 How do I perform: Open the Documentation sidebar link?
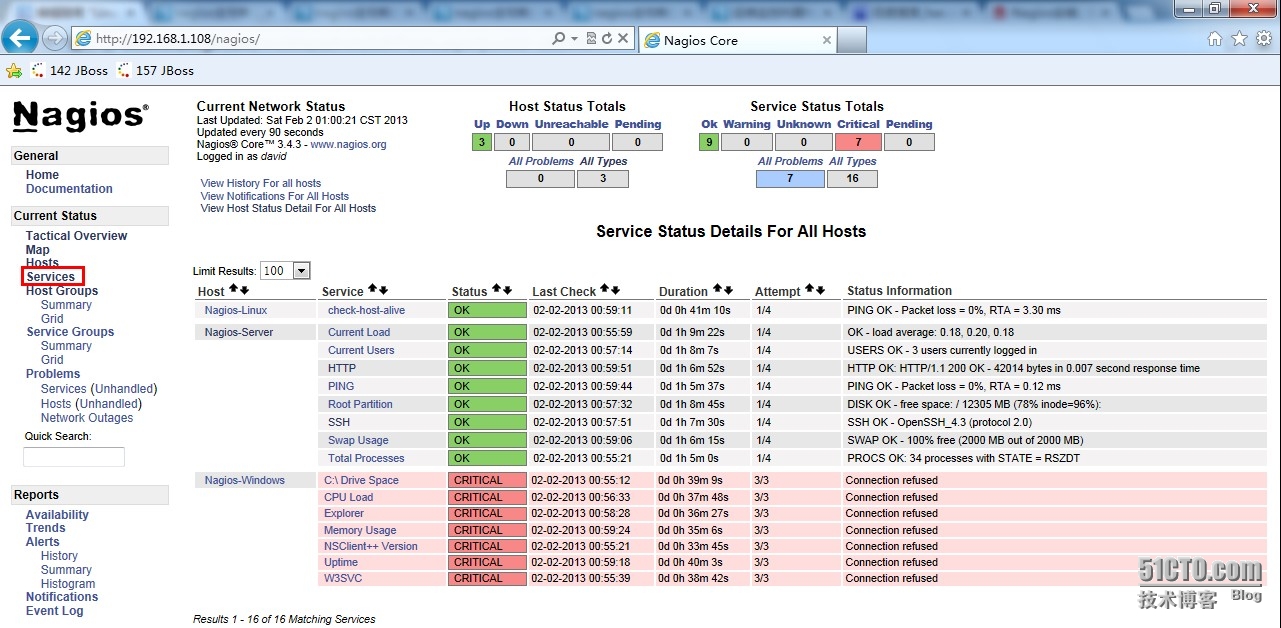coord(69,189)
